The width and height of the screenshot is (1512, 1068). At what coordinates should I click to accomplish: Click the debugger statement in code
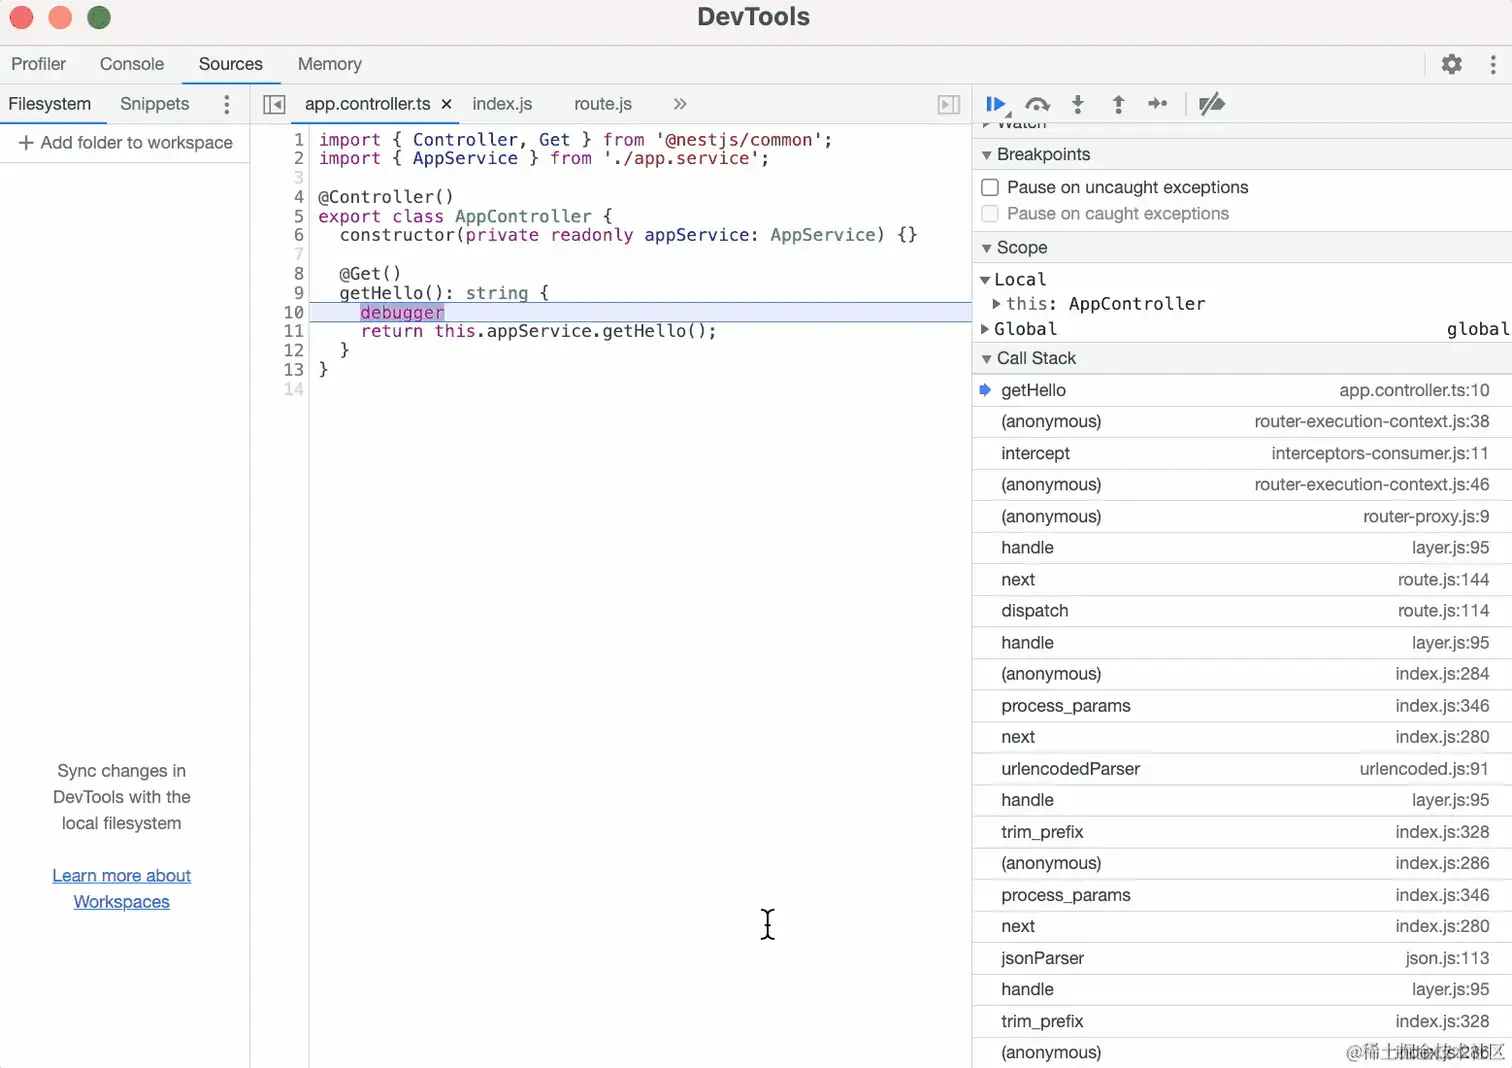(x=402, y=312)
